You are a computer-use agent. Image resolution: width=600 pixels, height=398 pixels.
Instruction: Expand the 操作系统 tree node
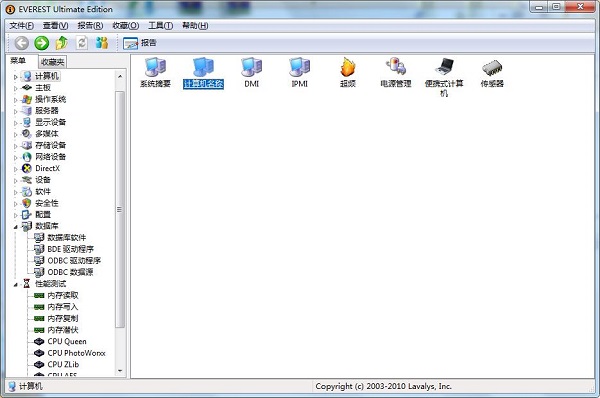(x=16, y=100)
